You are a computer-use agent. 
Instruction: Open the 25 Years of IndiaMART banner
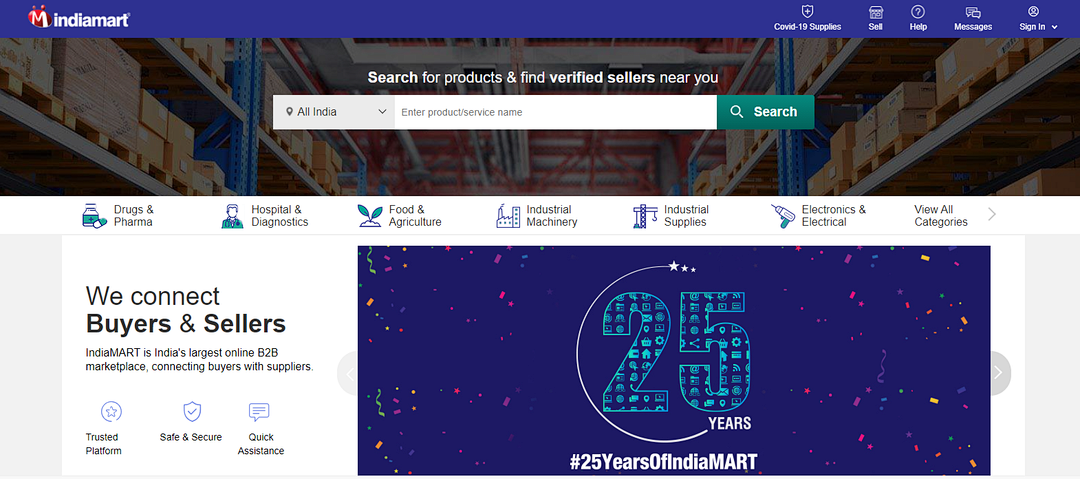[x=673, y=360]
